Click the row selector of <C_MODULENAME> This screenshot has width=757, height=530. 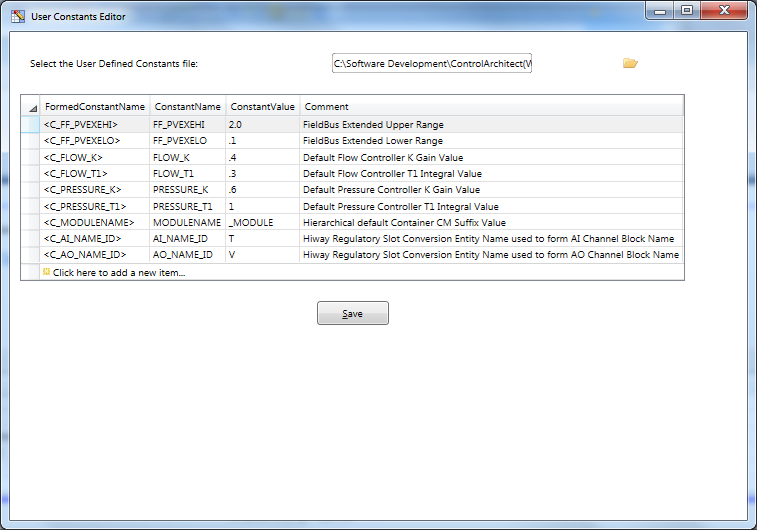click(30, 223)
